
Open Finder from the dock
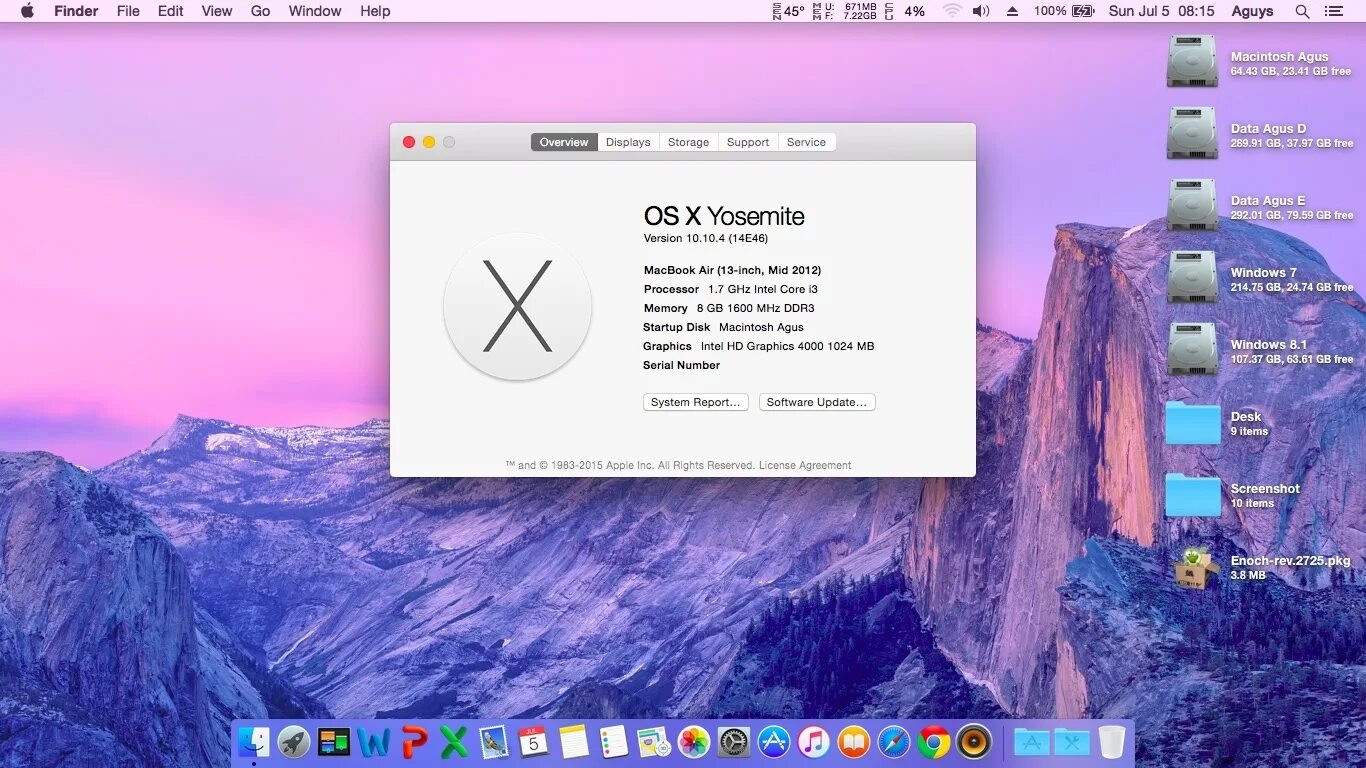point(254,741)
